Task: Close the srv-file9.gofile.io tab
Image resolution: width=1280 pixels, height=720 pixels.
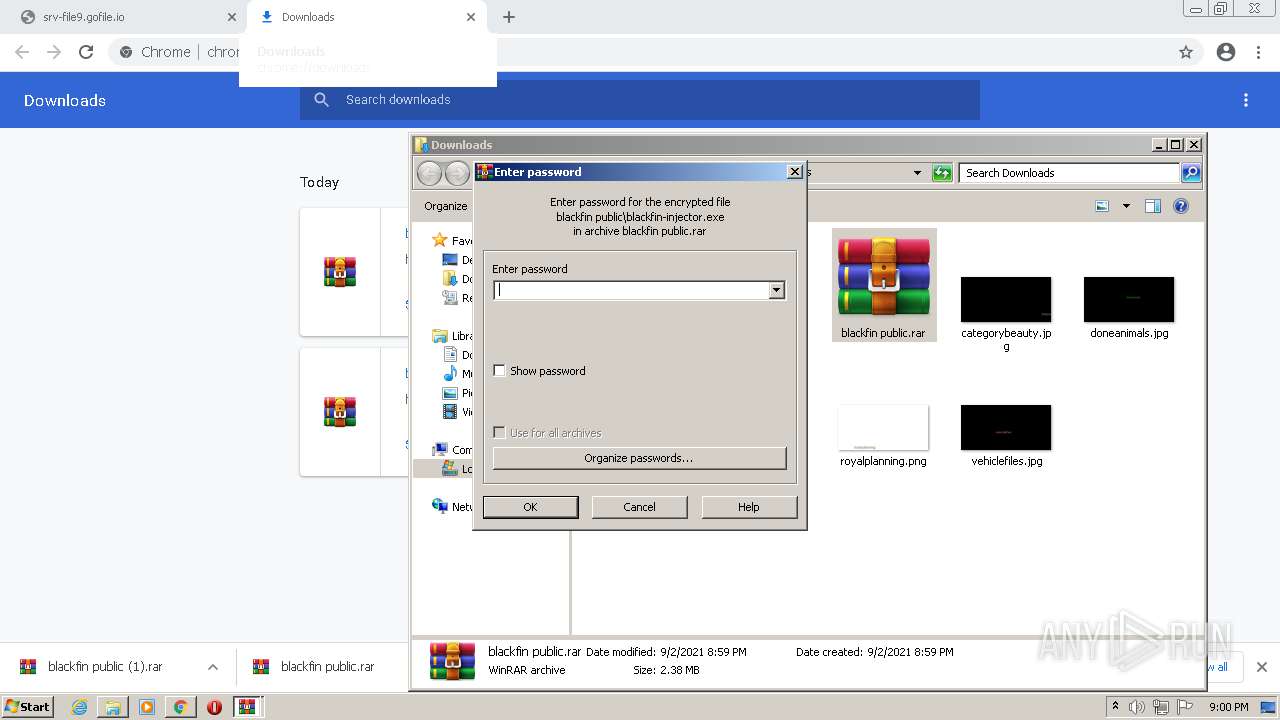Action: pyautogui.click(x=232, y=17)
